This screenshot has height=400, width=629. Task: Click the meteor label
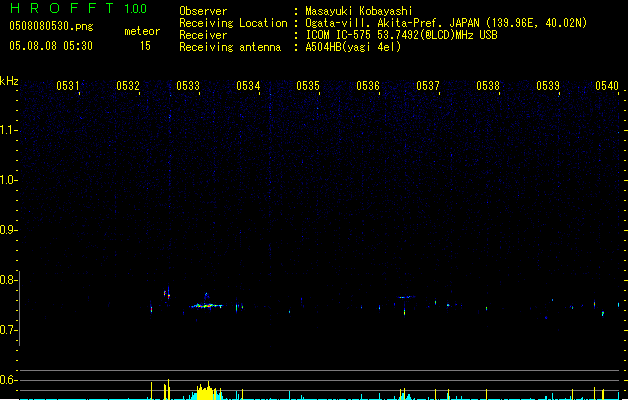tap(142, 31)
